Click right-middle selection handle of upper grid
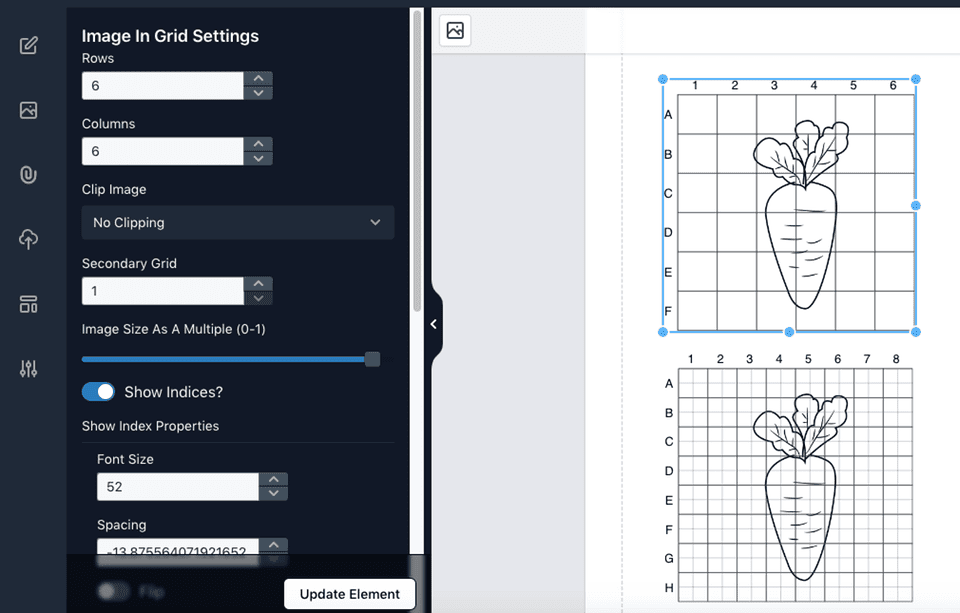This screenshot has width=960, height=613. (916, 206)
